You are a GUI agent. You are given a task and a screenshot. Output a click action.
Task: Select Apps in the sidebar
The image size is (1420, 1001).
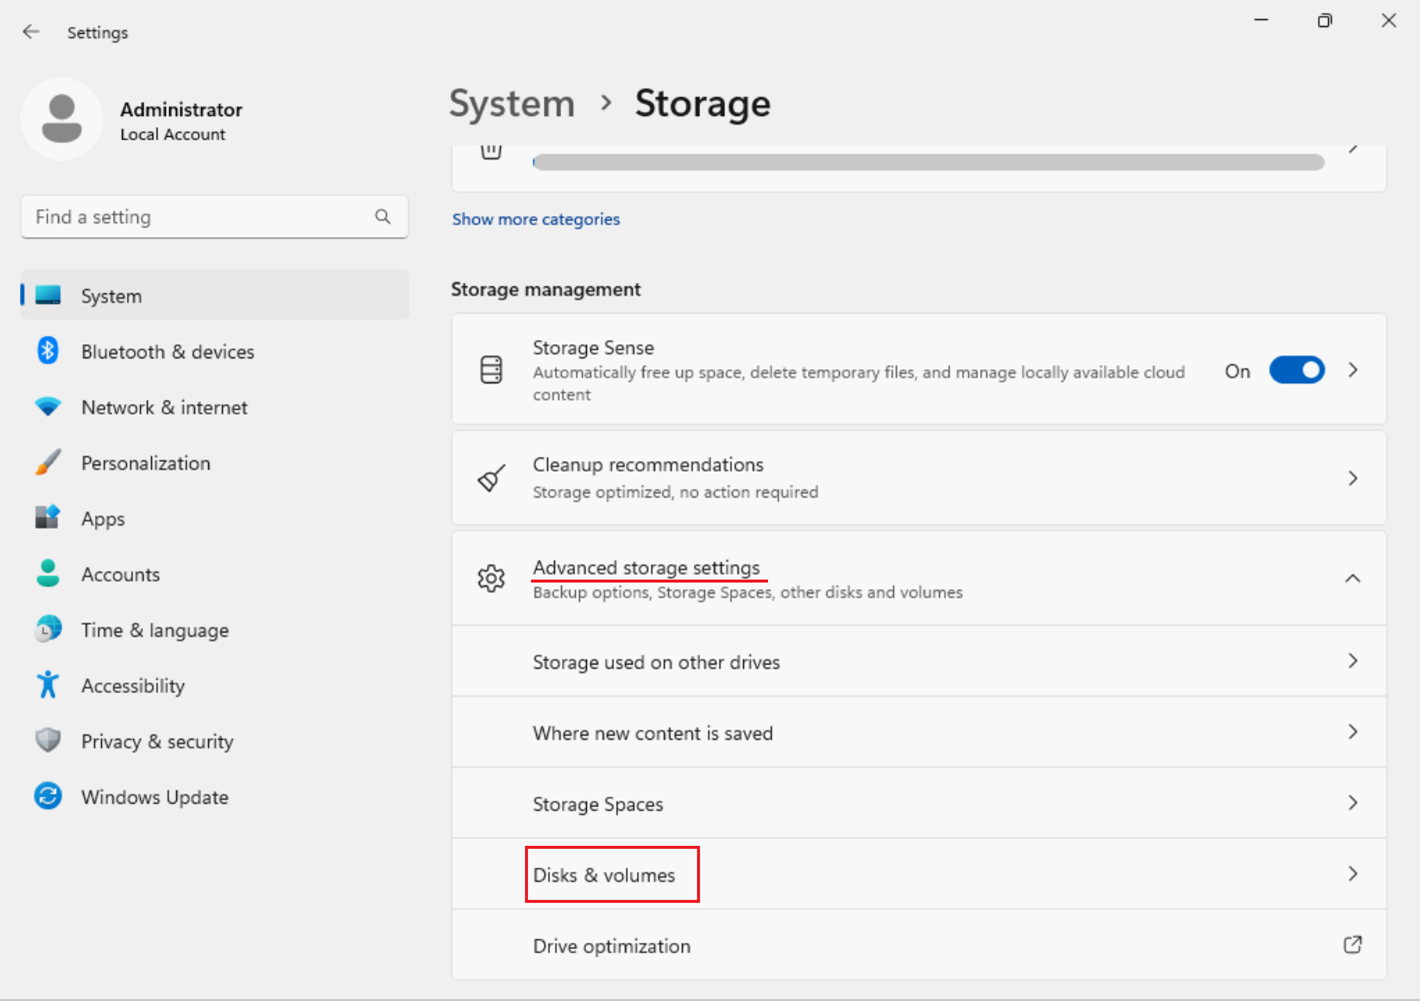point(215,518)
